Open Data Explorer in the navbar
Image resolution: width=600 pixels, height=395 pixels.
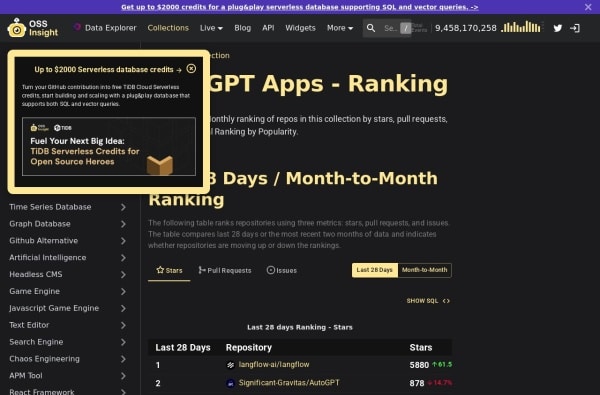[x=105, y=28]
